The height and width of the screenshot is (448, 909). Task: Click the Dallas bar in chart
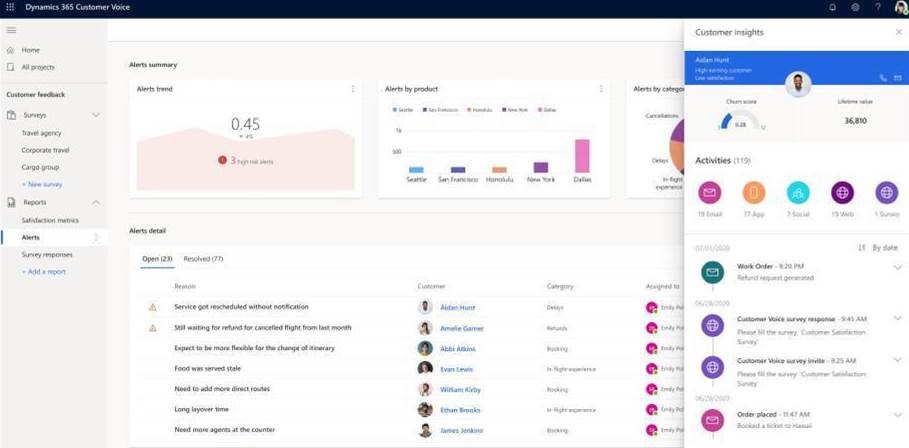point(582,157)
